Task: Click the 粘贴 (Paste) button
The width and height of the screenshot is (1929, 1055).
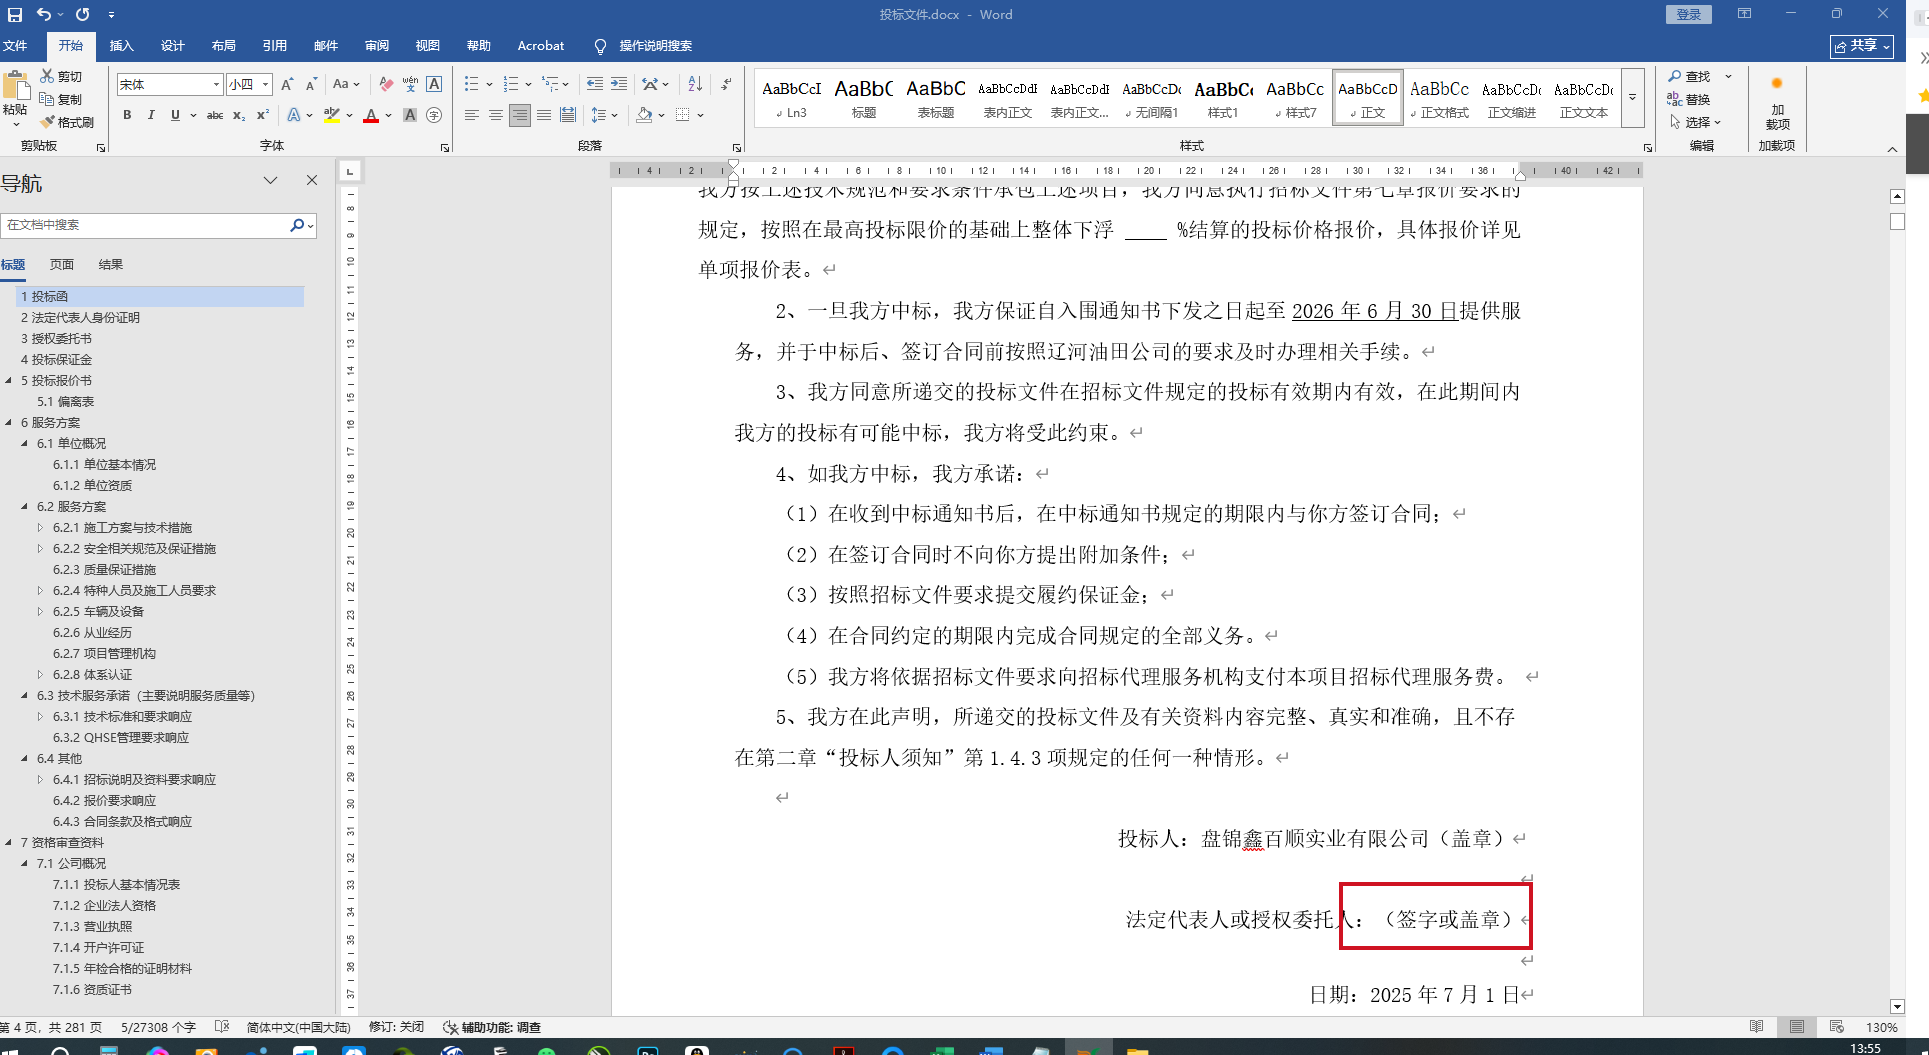Action: (x=16, y=97)
